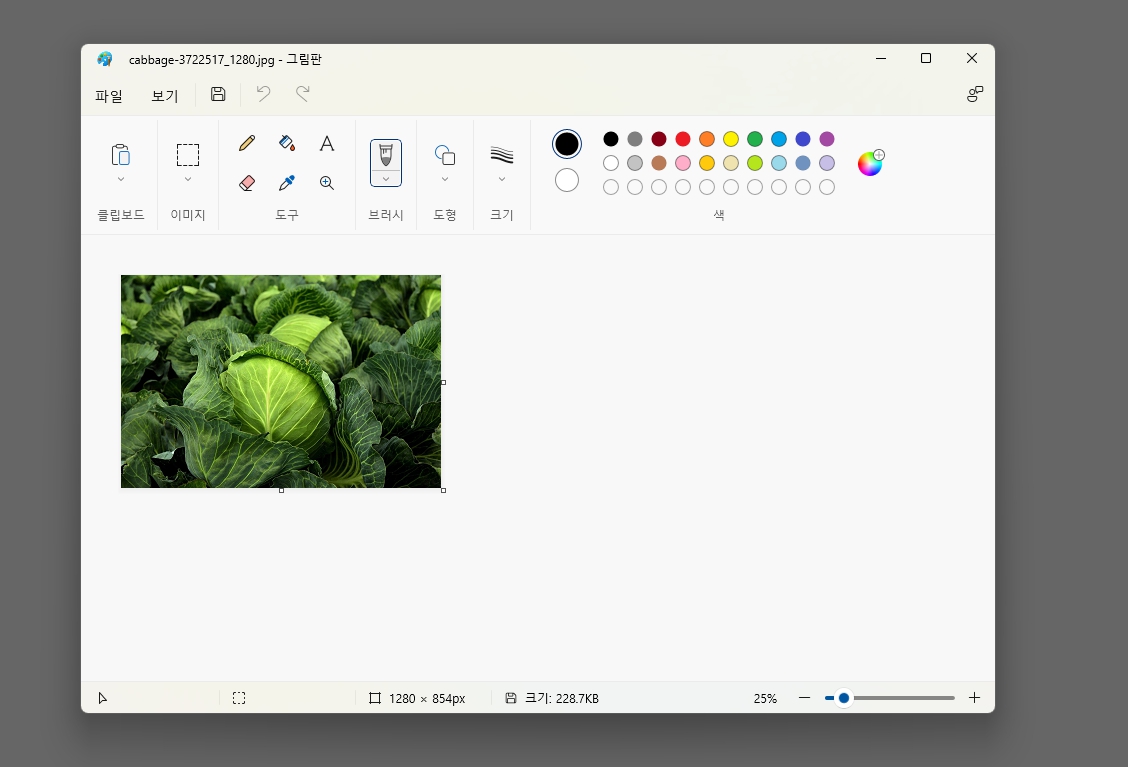Image resolution: width=1128 pixels, height=767 pixels.
Task: Expand the Clipboard dropdown arrow
Action: [x=121, y=179]
